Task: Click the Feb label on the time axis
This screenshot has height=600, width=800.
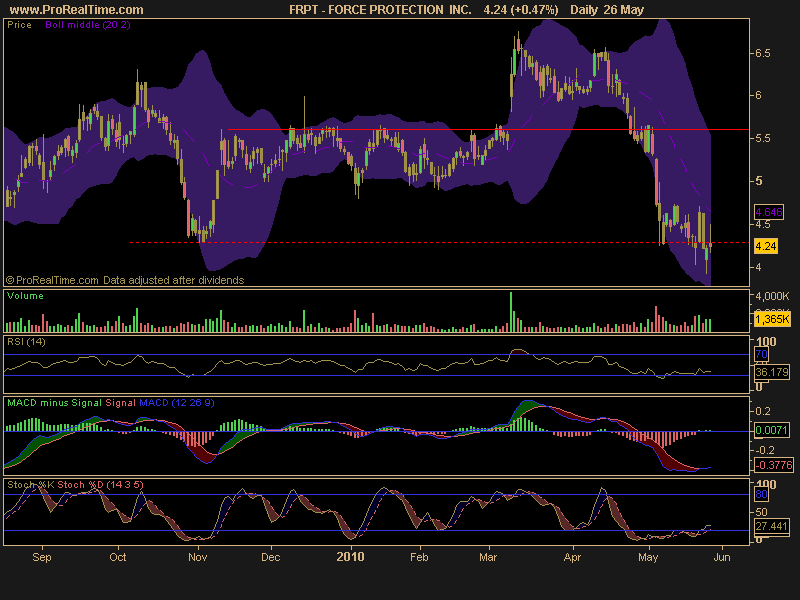Action: point(419,557)
